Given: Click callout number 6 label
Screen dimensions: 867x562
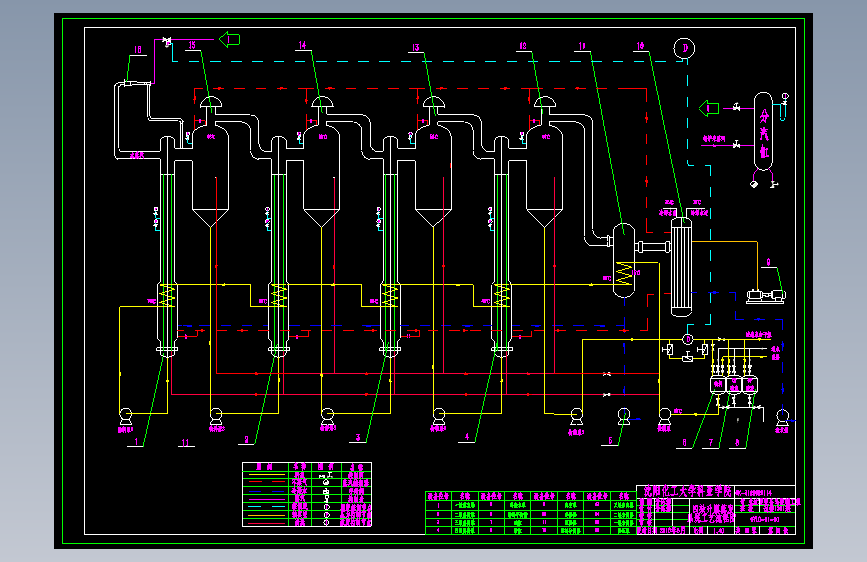Looking at the screenshot, I should click(x=684, y=443).
